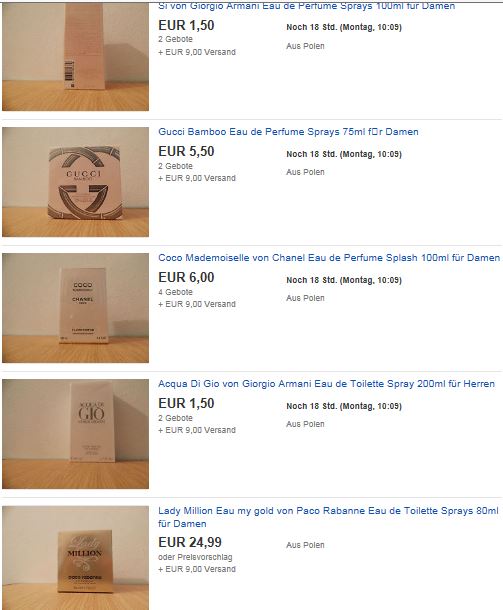Click the Acqua Di Gio box thumbnail
Image resolution: width=503 pixels, height=610 pixels.
pyautogui.click(x=75, y=434)
